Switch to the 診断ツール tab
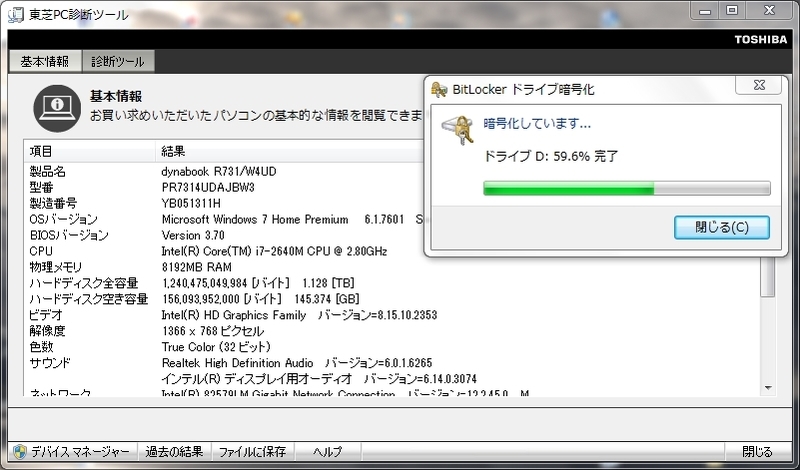 [118, 61]
